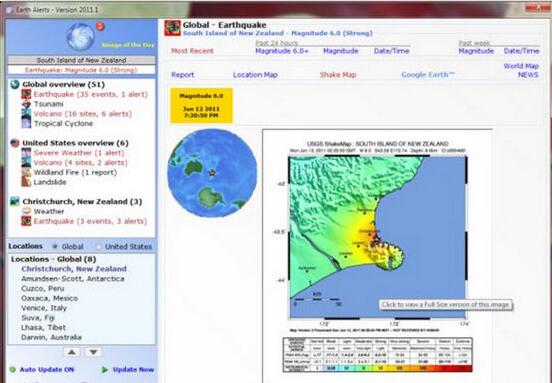The image size is (552, 383).
Task: Click the Severe Weather icon
Action: 26,153
